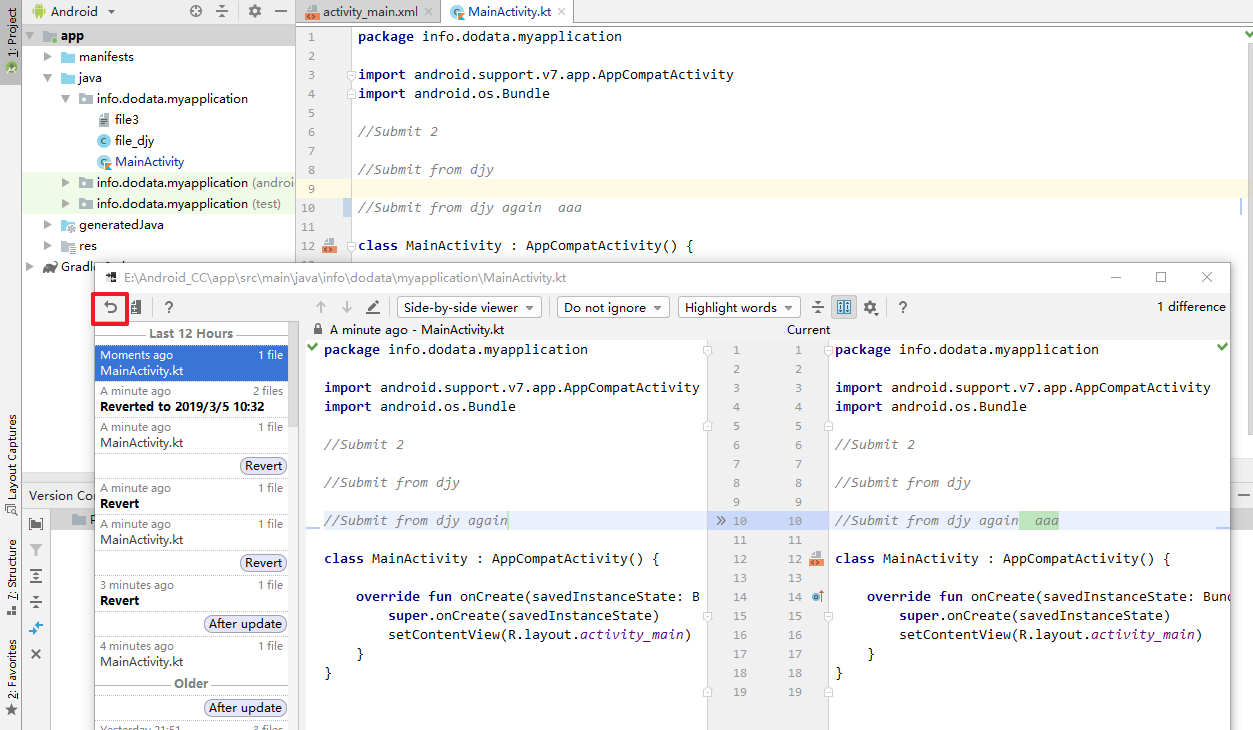Click the Create Patch icon beside Revert
This screenshot has width=1253, height=730.
136,308
